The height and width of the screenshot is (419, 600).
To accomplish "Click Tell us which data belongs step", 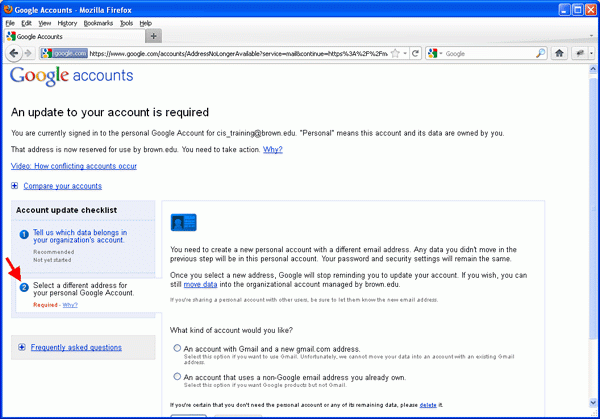I will 80,236.
